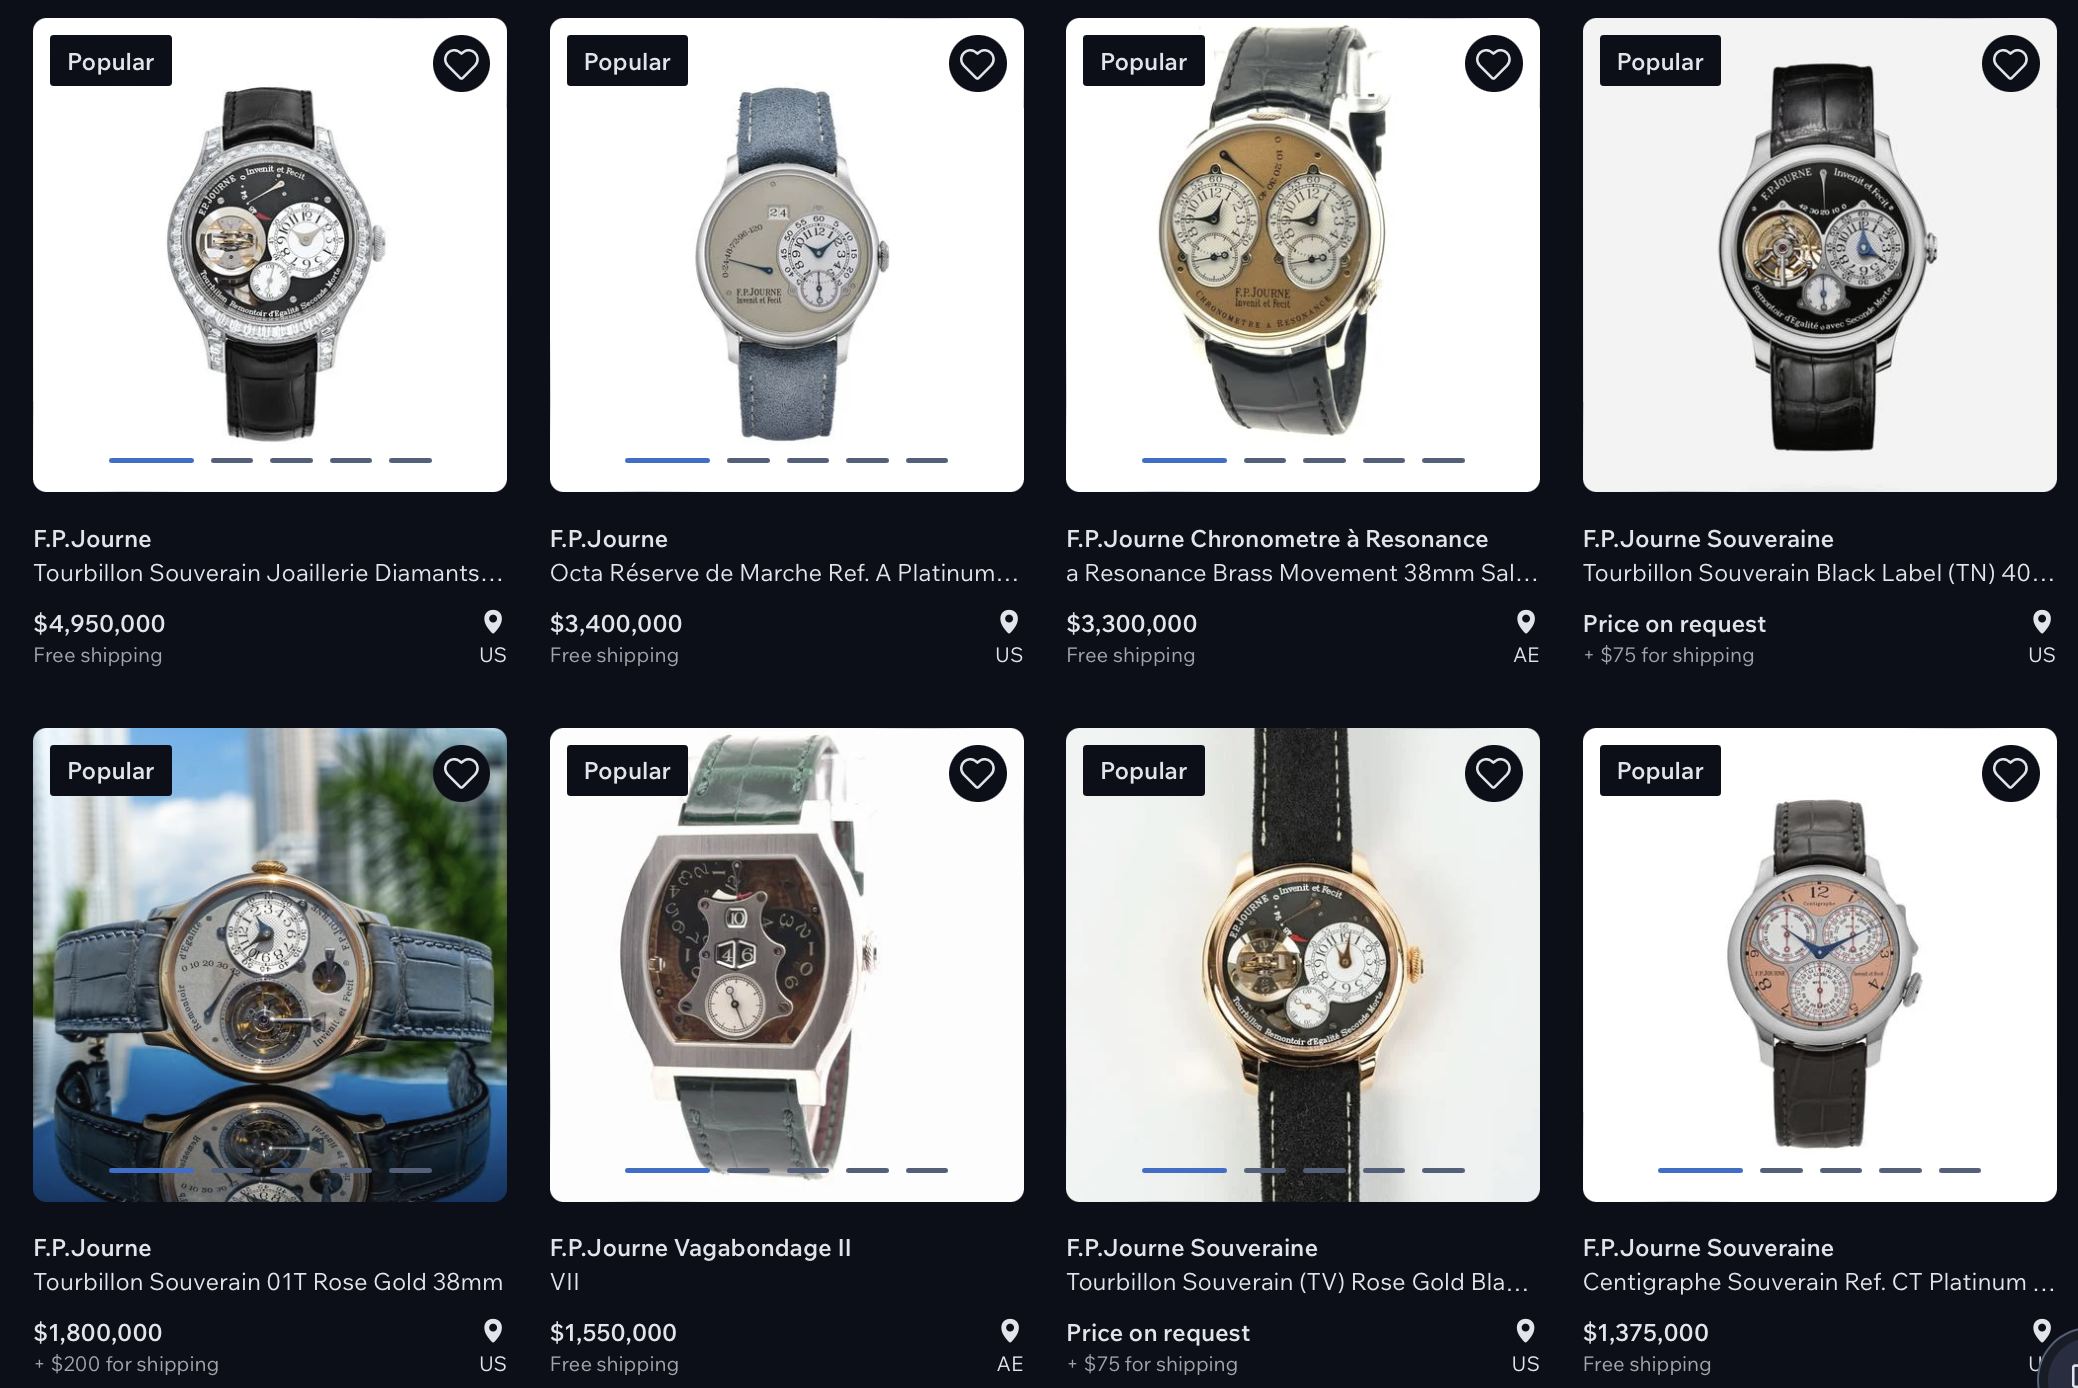Screen dimensions: 2078x1388
Task: Show third image of Octa Réserve watch
Action: pos(807,460)
